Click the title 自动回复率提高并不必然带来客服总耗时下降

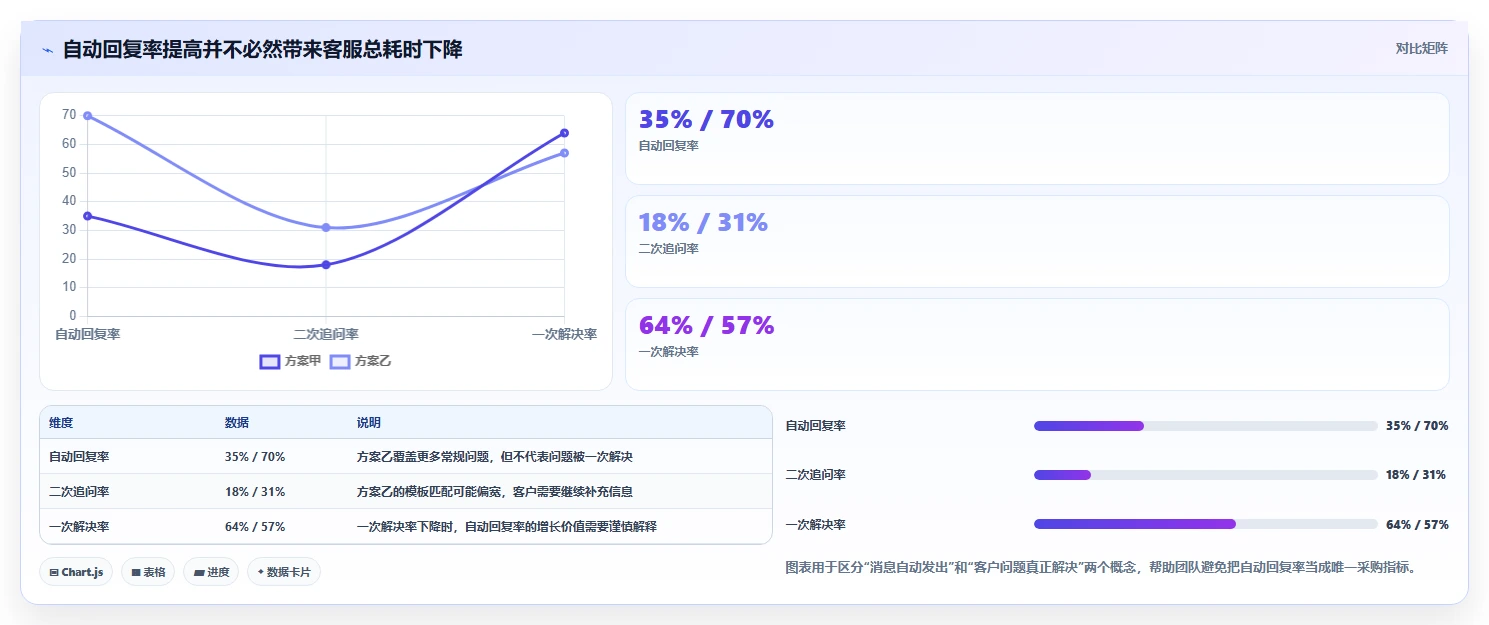(x=263, y=50)
